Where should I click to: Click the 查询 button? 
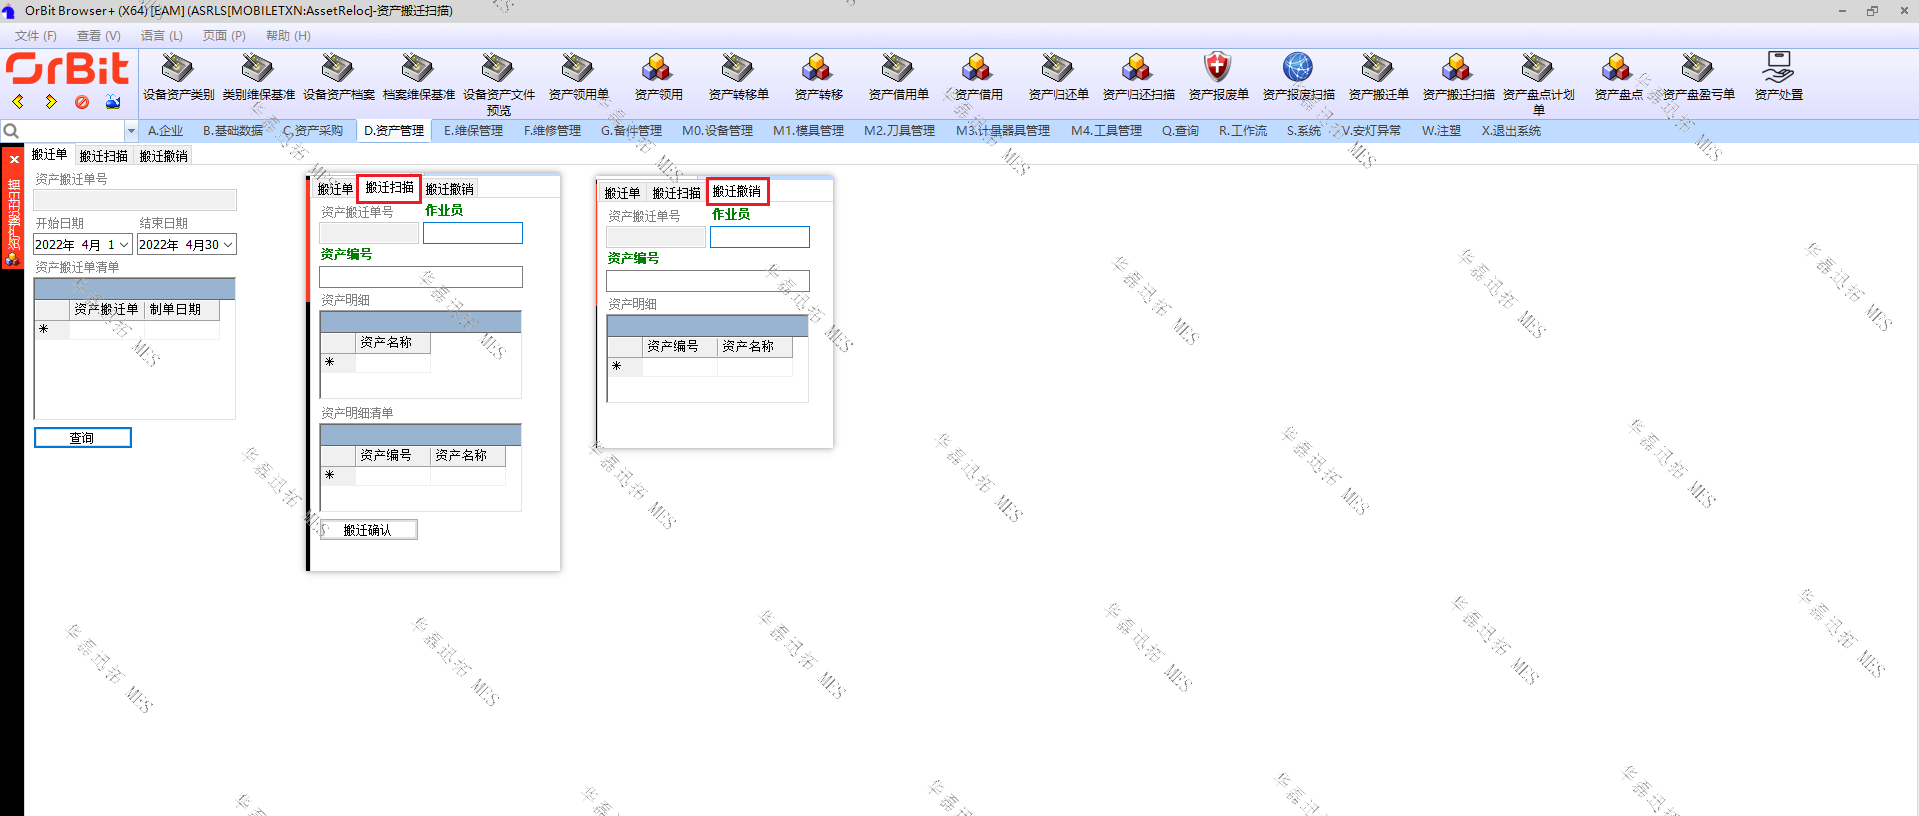click(x=82, y=438)
